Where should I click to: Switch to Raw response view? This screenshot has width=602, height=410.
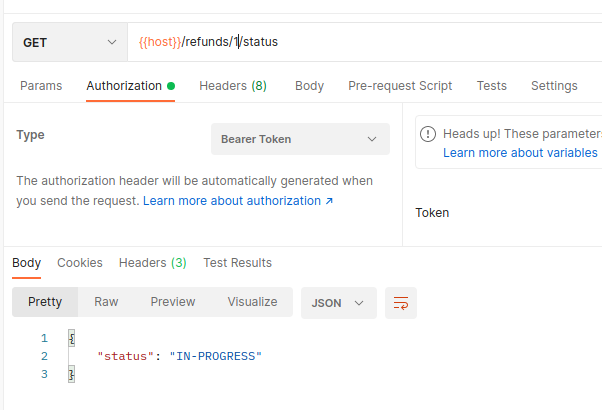106,302
